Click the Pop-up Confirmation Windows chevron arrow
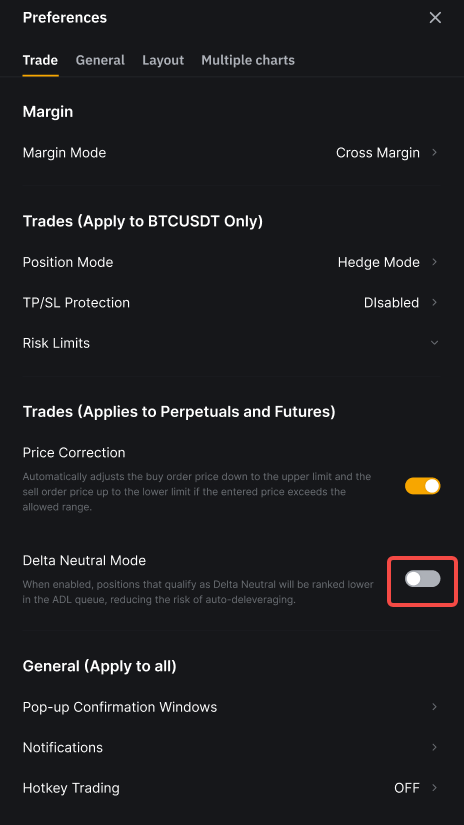The height and width of the screenshot is (825, 464). click(x=435, y=706)
